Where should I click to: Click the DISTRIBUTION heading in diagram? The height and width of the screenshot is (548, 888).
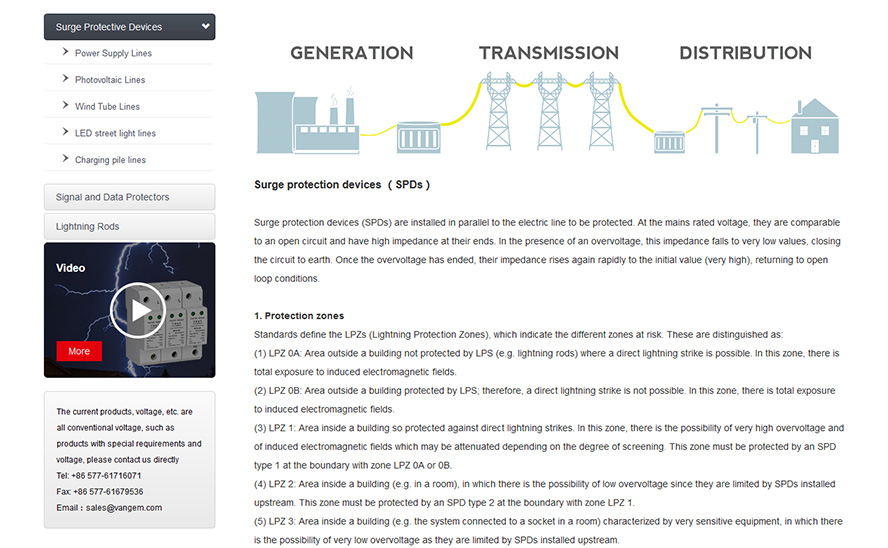point(745,53)
